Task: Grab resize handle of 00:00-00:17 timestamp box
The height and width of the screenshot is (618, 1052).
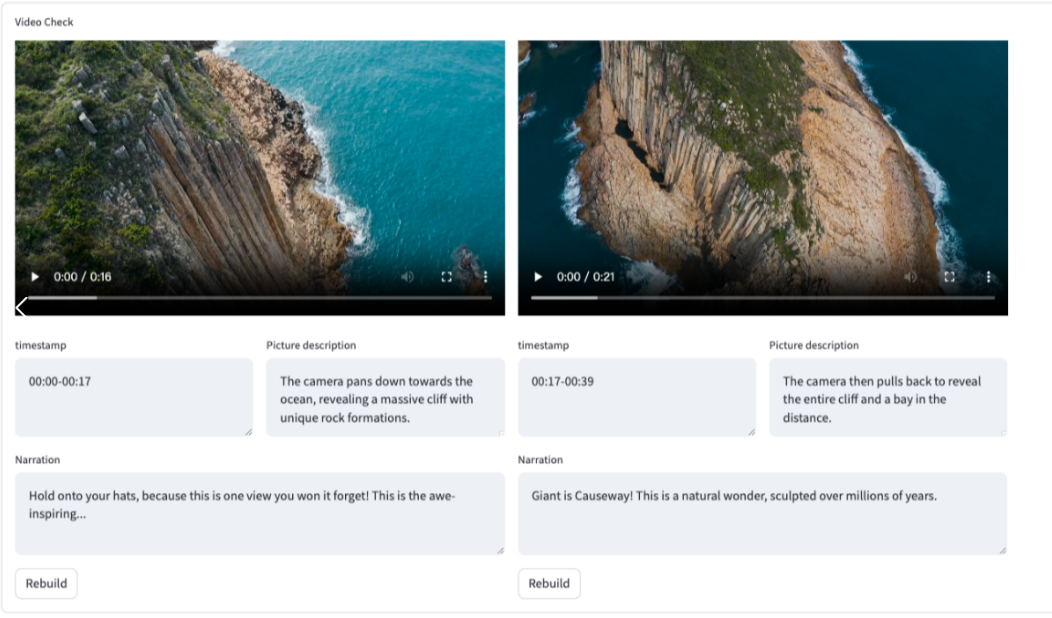Action: (x=248, y=432)
